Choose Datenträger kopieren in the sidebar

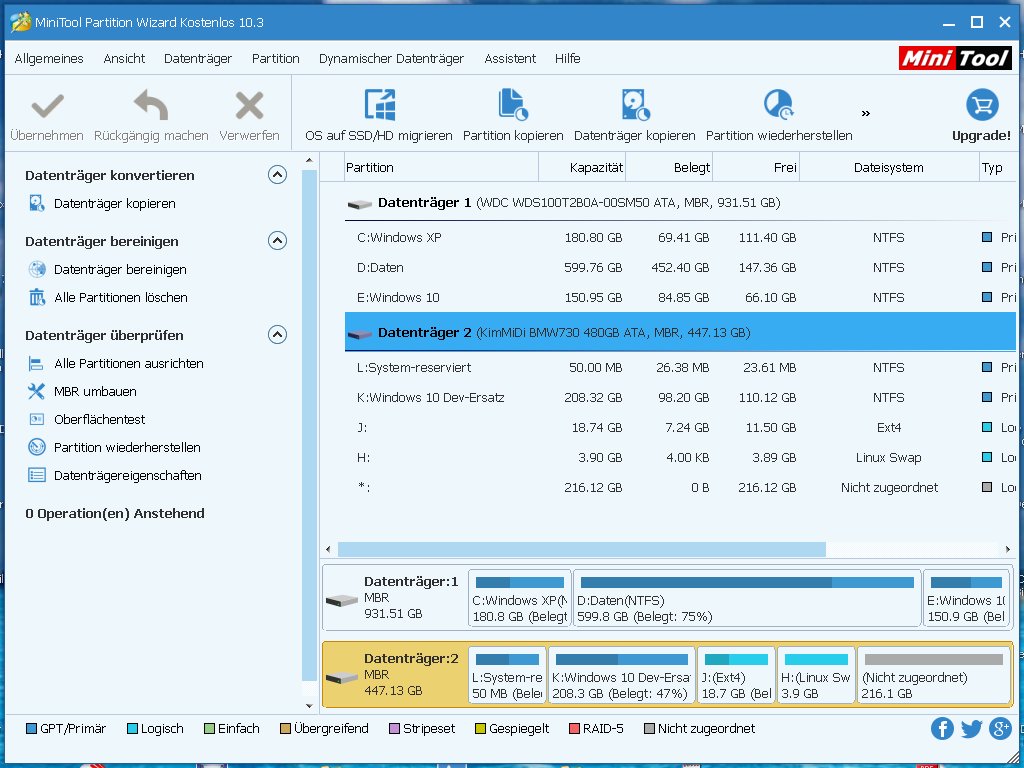[114, 204]
